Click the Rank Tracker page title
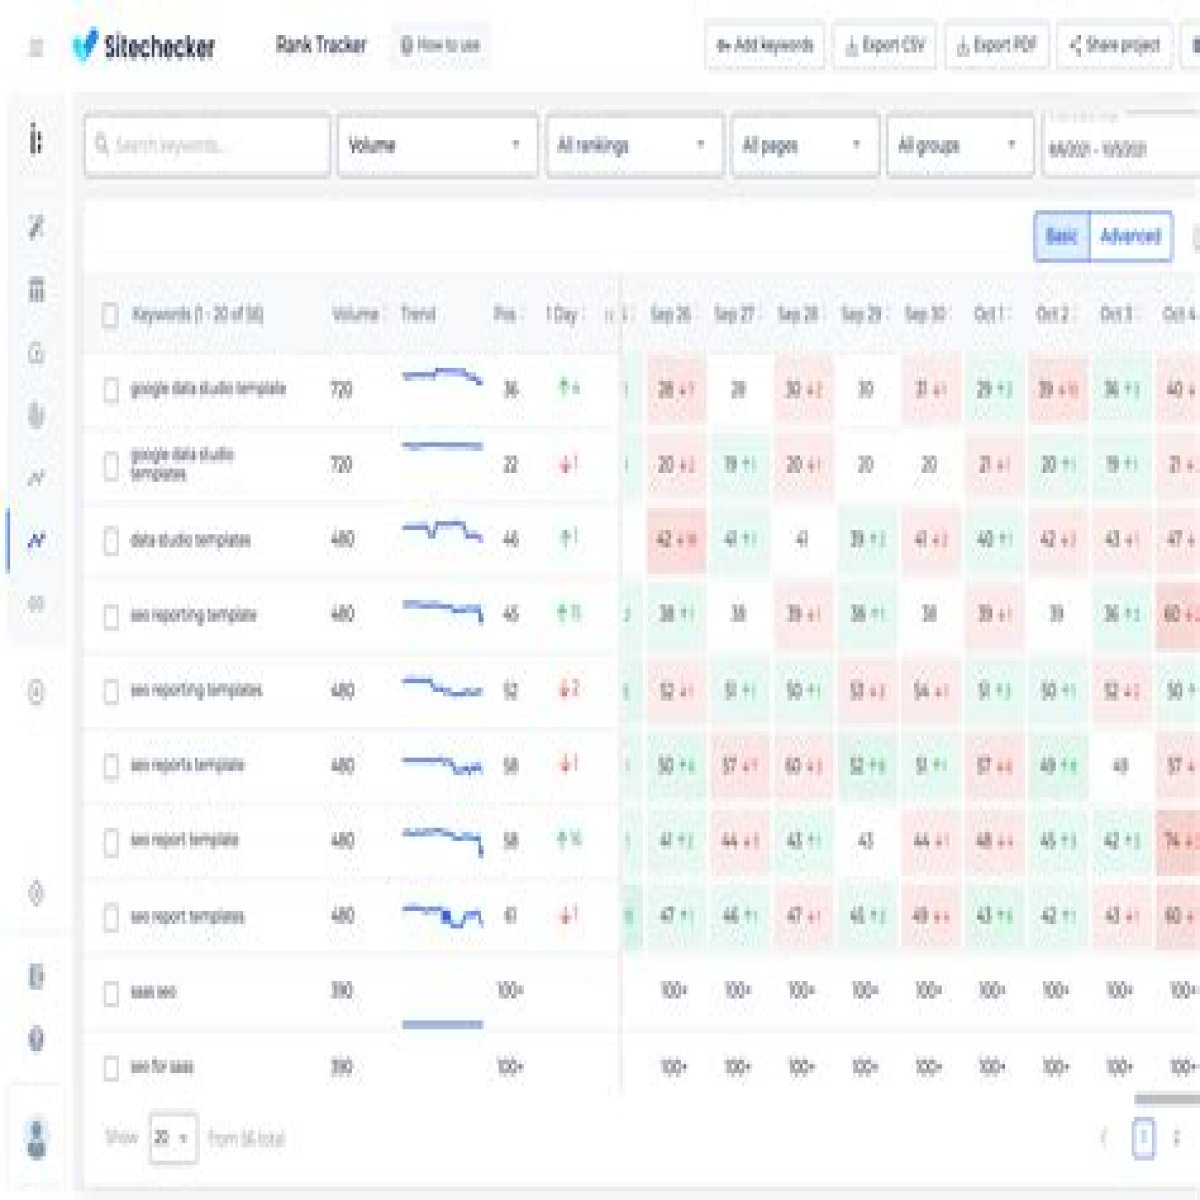The height and width of the screenshot is (1200, 1200). click(x=321, y=45)
